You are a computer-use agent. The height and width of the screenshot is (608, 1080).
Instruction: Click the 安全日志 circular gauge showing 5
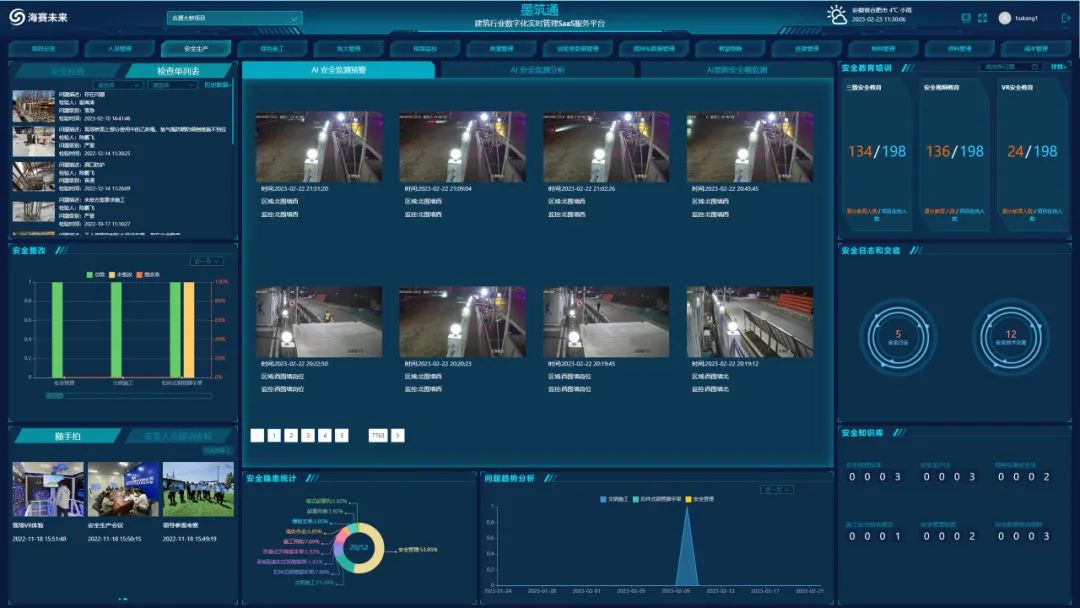[x=897, y=337]
